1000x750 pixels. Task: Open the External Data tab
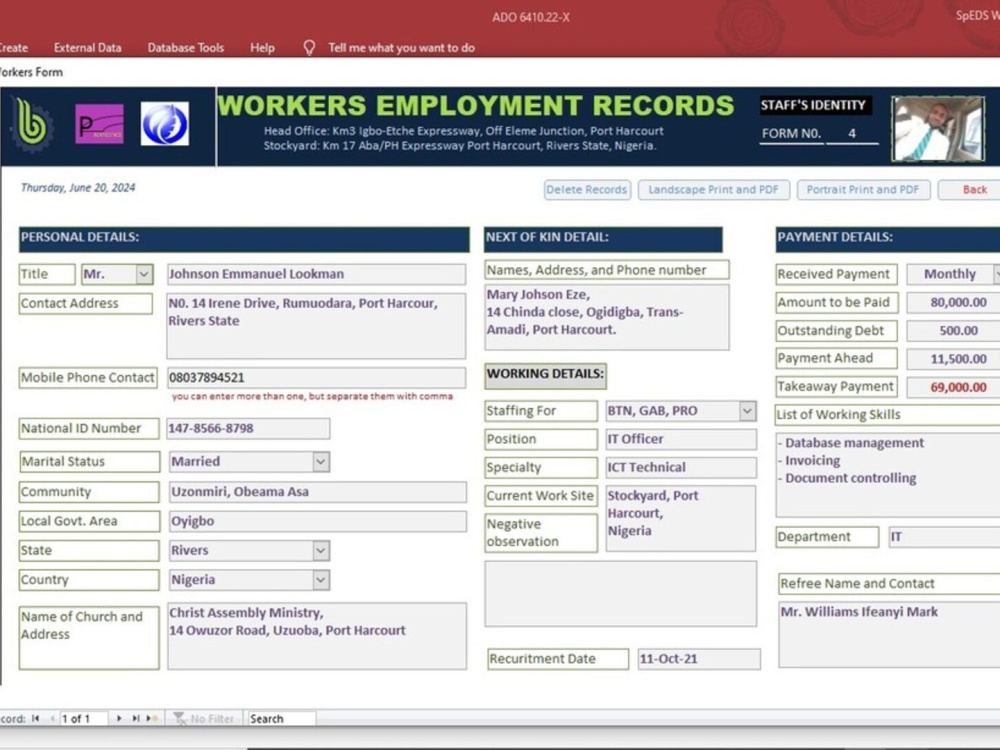[87, 48]
